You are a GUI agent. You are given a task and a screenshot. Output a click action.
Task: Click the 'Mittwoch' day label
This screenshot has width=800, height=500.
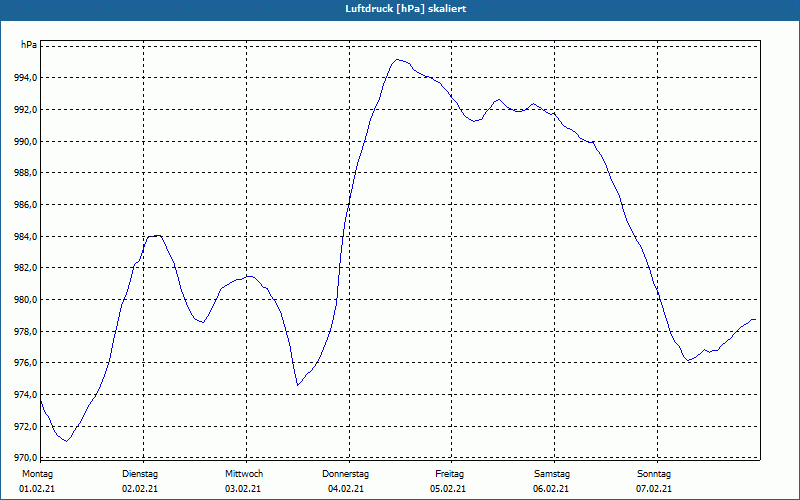(244, 474)
